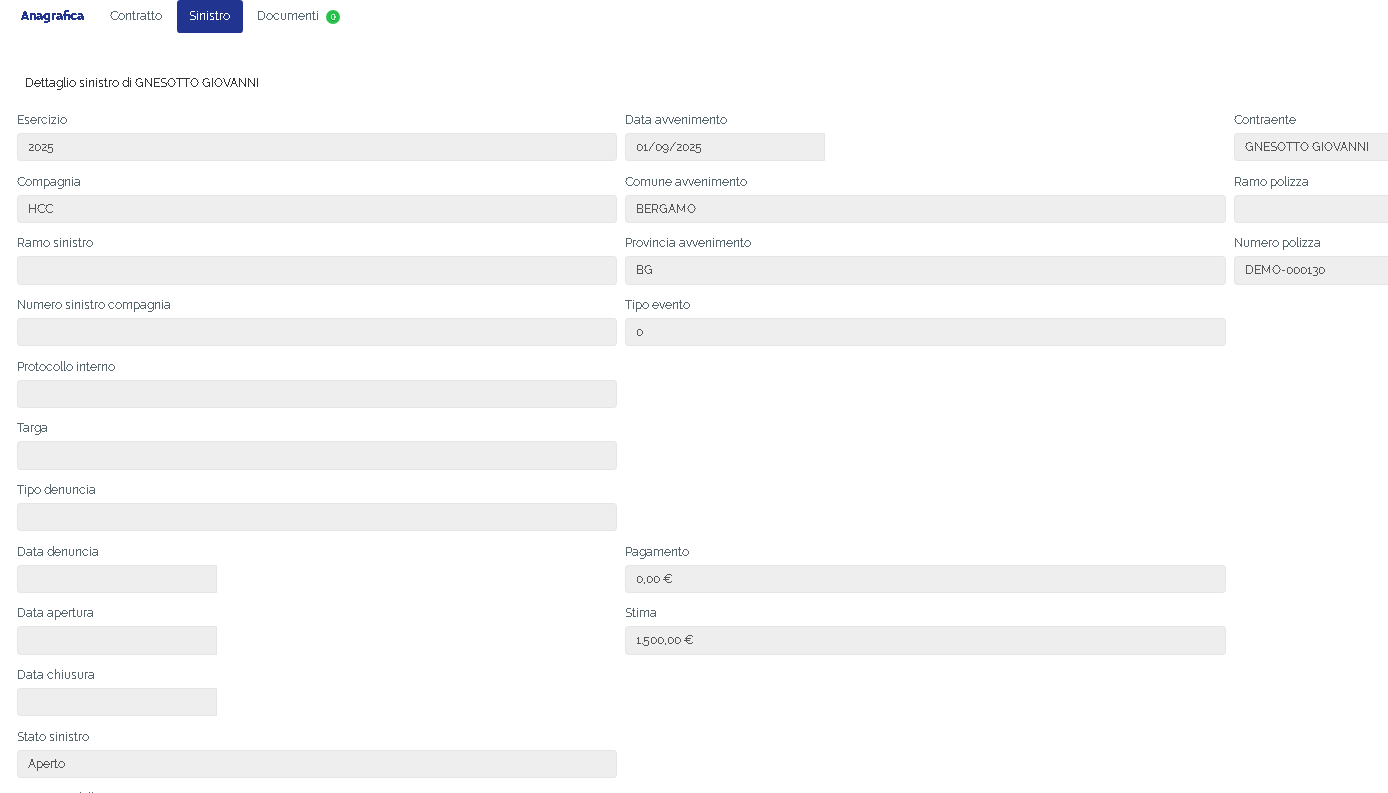Click the Esercizio field showing 2025
This screenshot has height=793, width=1388.
(316, 147)
